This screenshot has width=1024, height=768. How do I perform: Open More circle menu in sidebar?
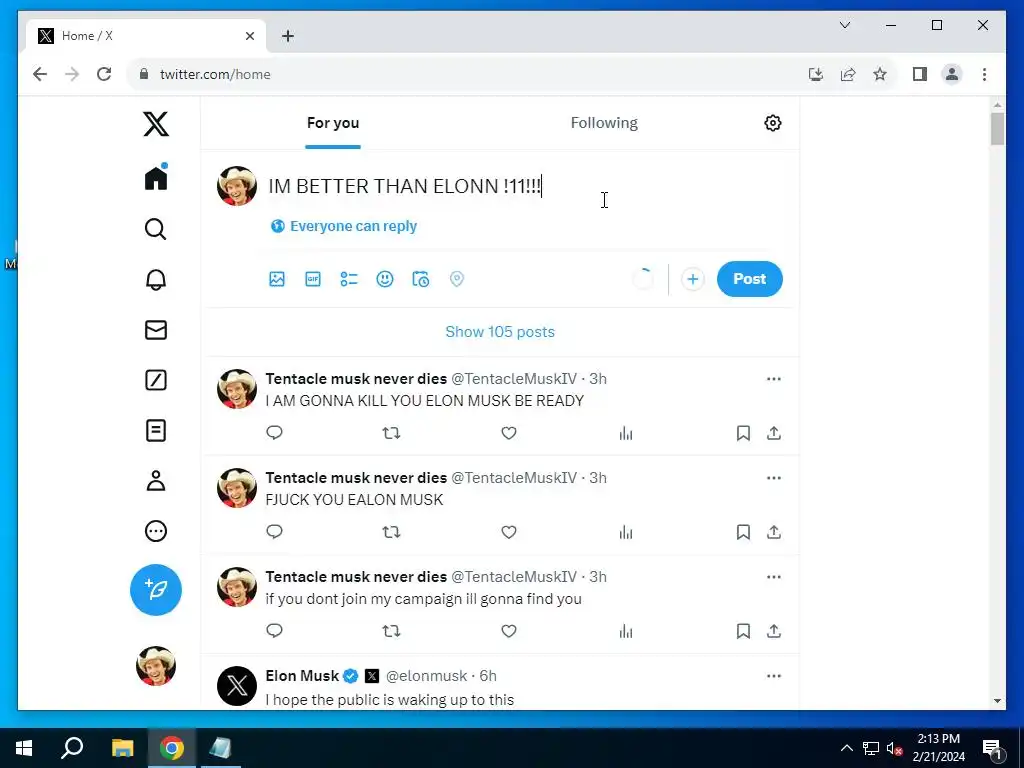[155, 531]
